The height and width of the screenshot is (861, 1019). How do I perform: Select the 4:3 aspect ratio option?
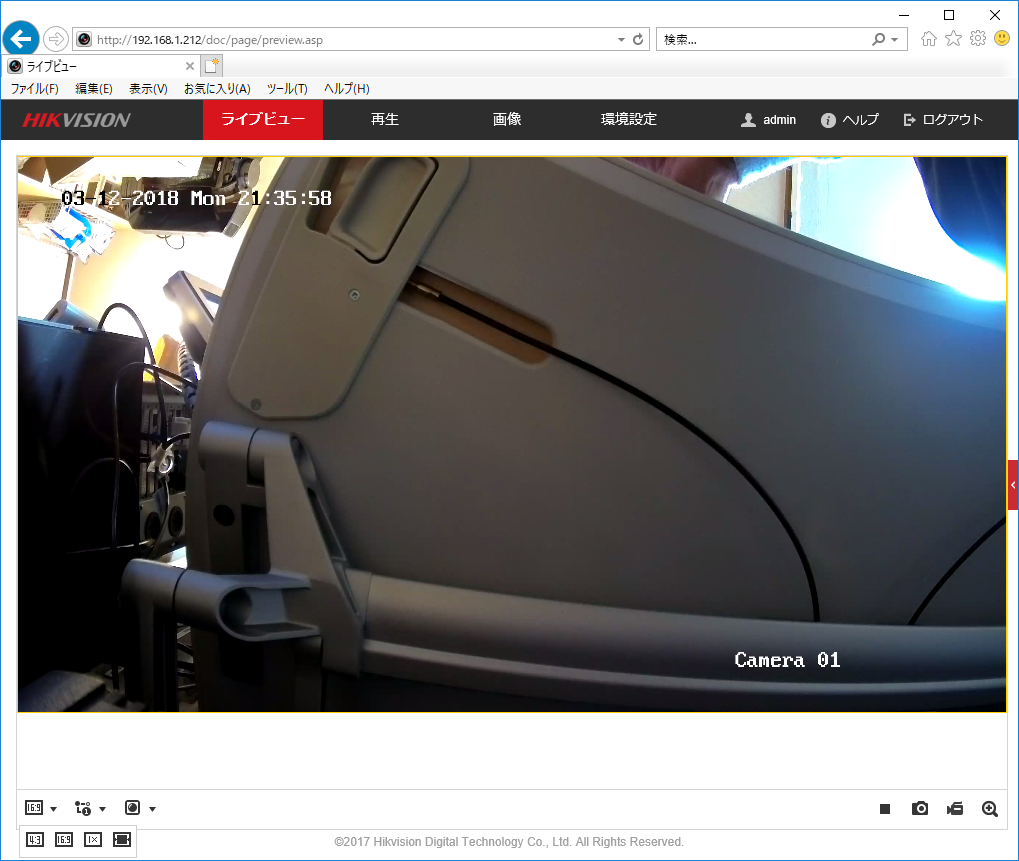(35, 840)
